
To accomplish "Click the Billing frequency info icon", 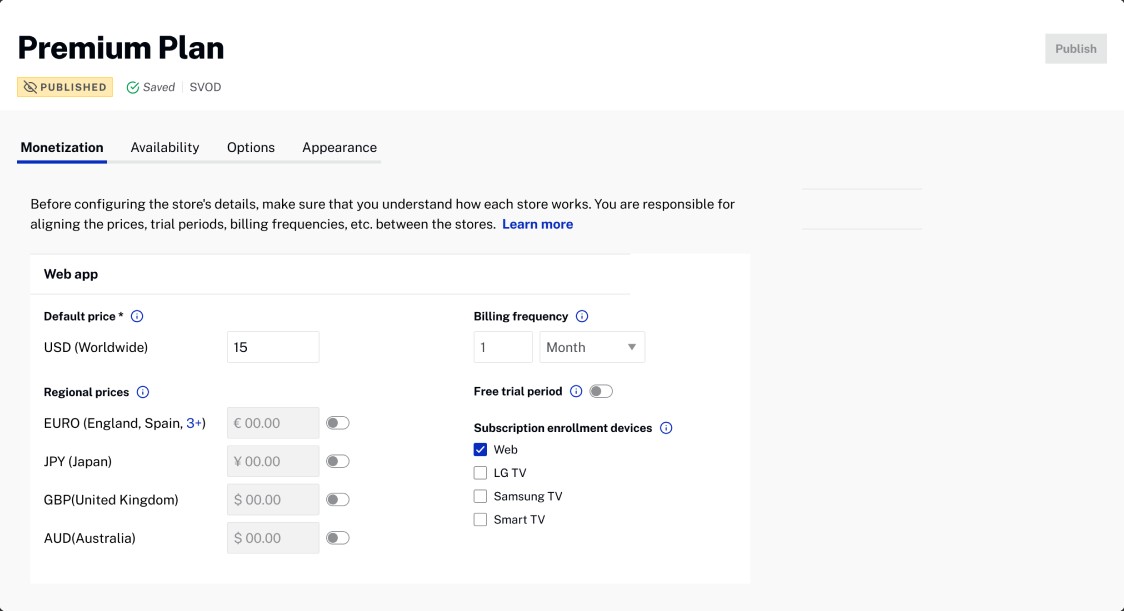I will coord(582,316).
